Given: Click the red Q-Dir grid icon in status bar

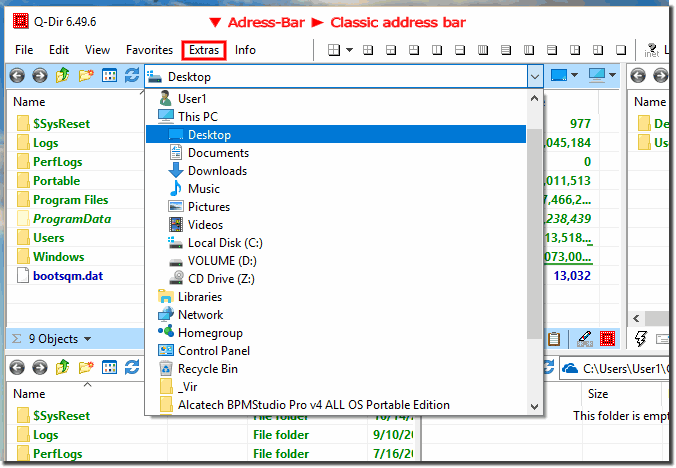Looking at the screenshot, I should pyautogui.click(x=607, y=339).
